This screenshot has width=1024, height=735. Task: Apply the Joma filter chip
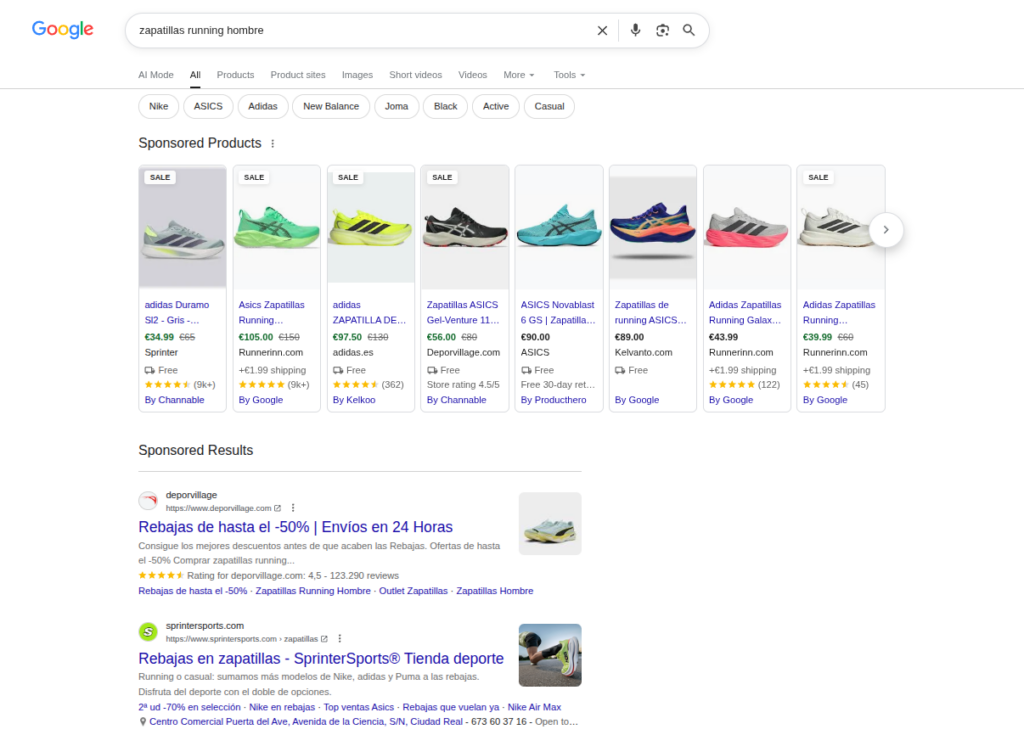point(396,106)
